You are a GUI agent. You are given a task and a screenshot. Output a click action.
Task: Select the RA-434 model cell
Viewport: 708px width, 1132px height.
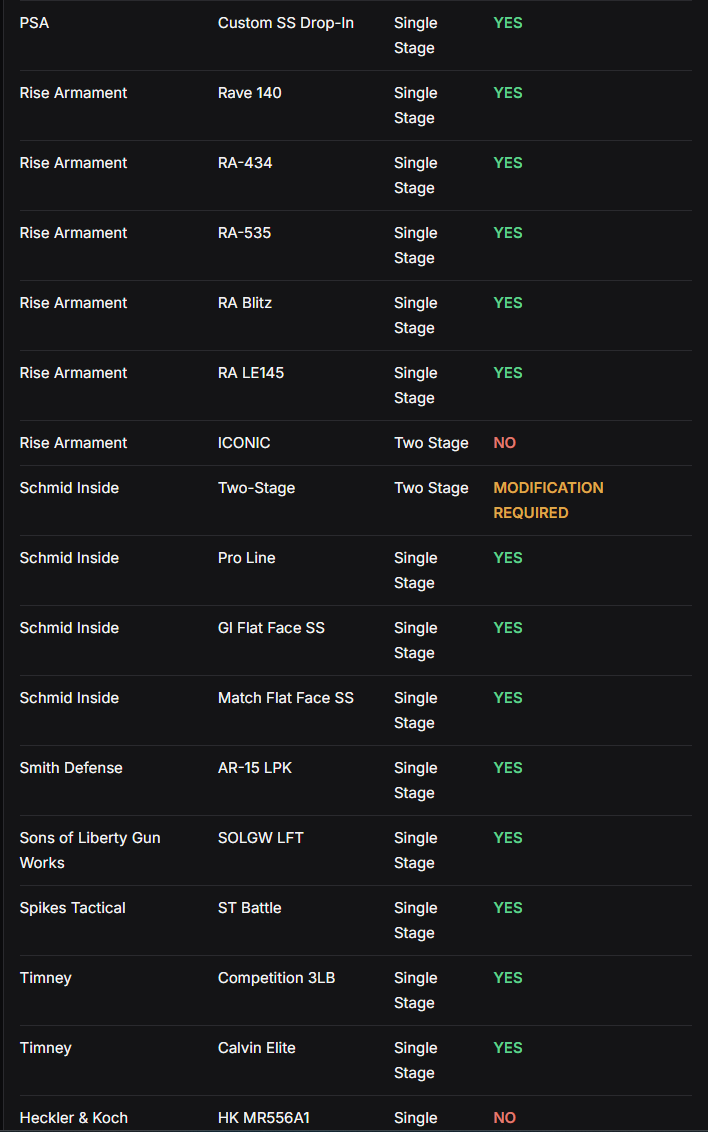point(245,163)
